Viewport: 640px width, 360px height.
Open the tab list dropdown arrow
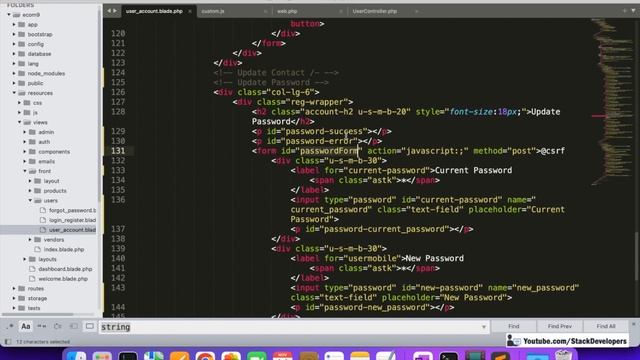633,11
